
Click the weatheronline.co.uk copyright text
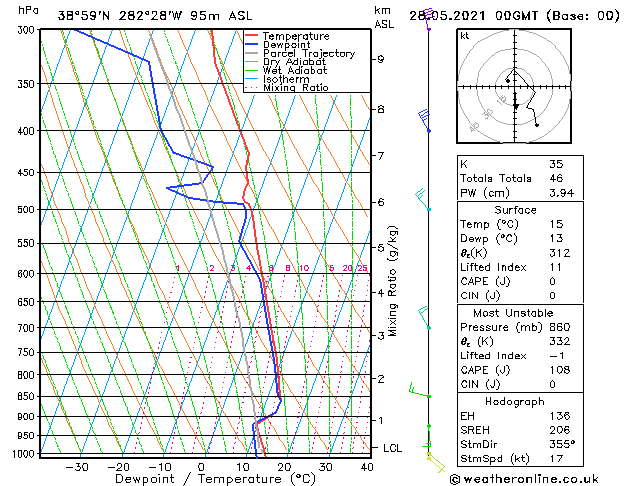(x=524, y=479)
